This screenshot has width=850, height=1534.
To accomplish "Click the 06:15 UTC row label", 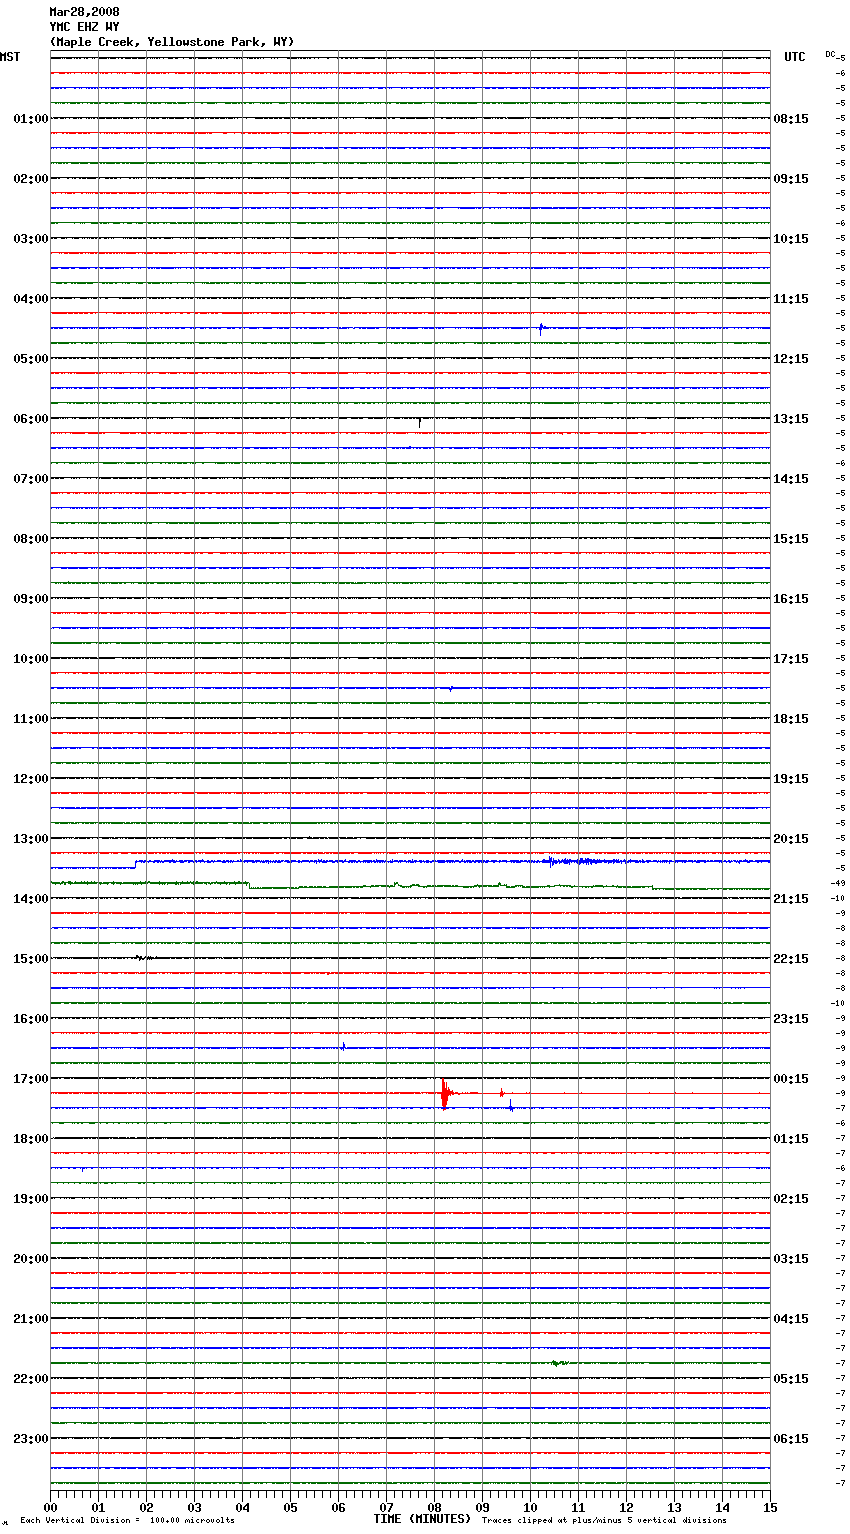I will [791, 1439].
